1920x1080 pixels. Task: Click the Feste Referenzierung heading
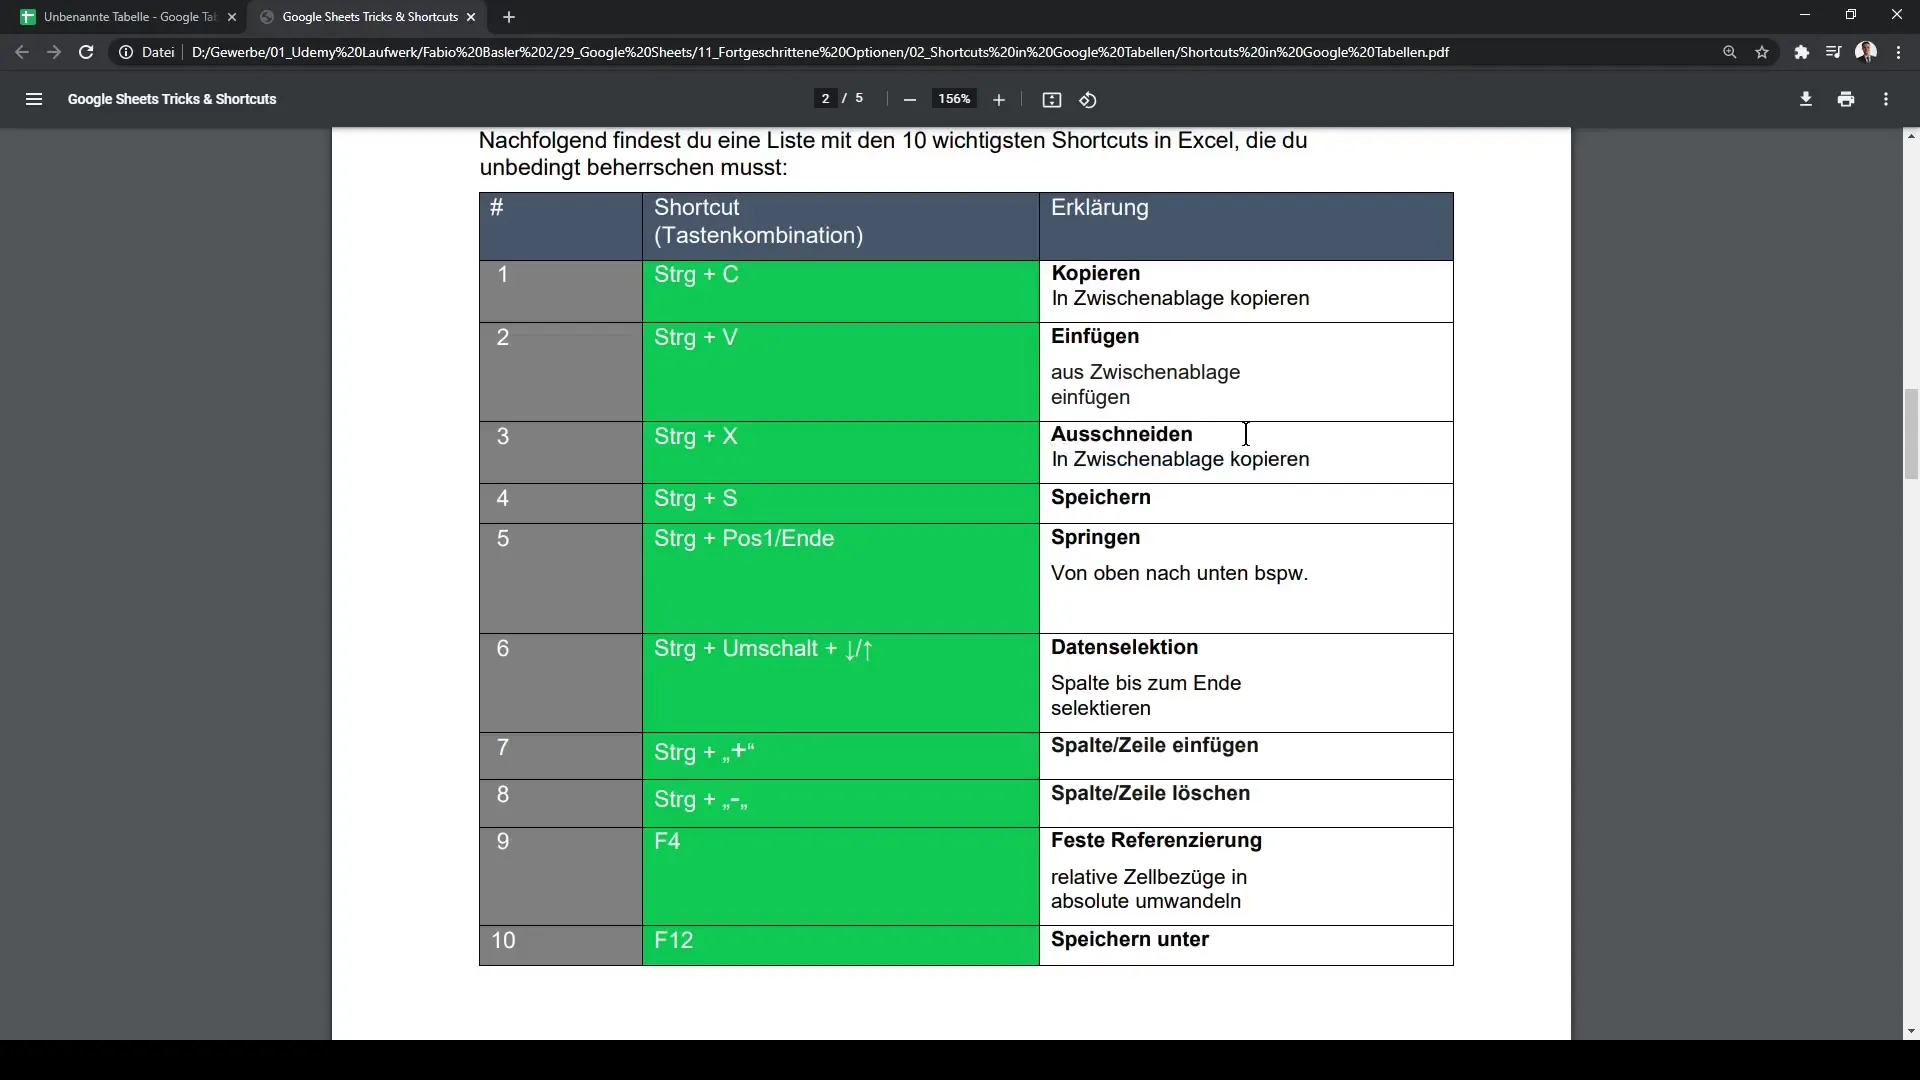coord(1156,841)
